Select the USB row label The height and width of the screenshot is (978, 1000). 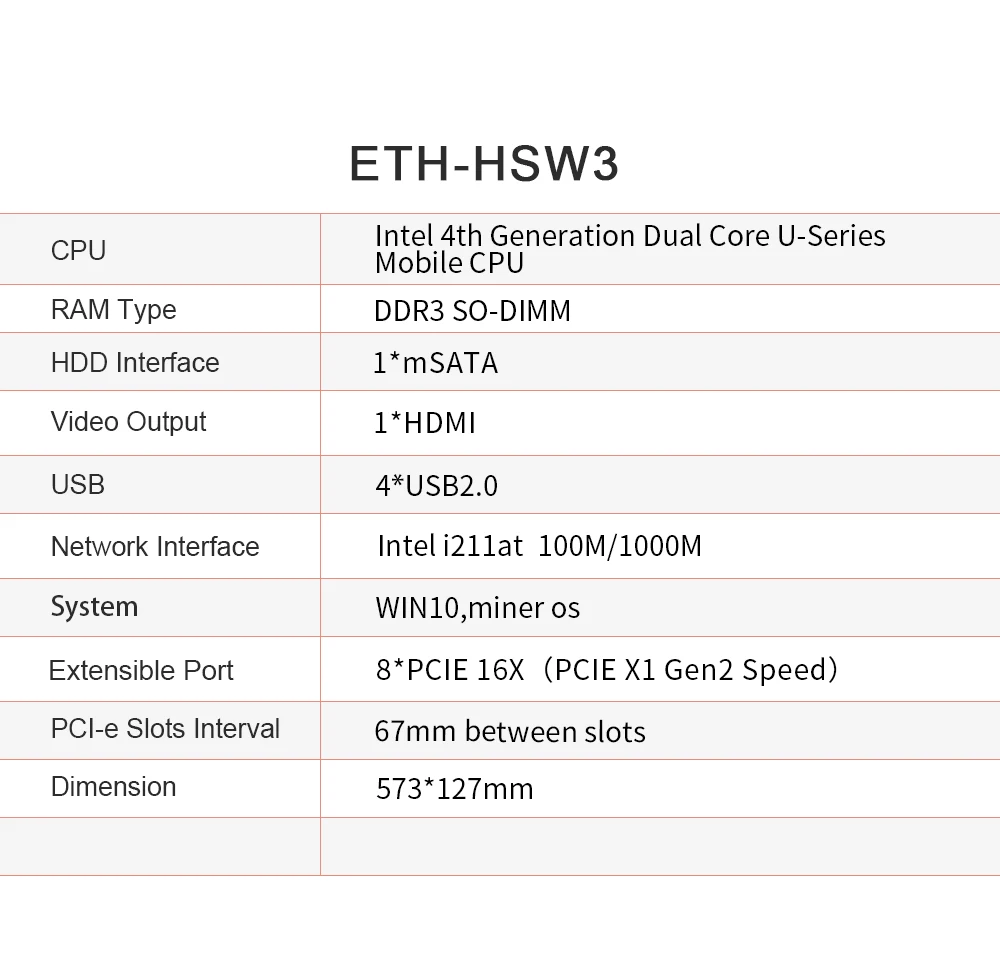coord(78,485)
